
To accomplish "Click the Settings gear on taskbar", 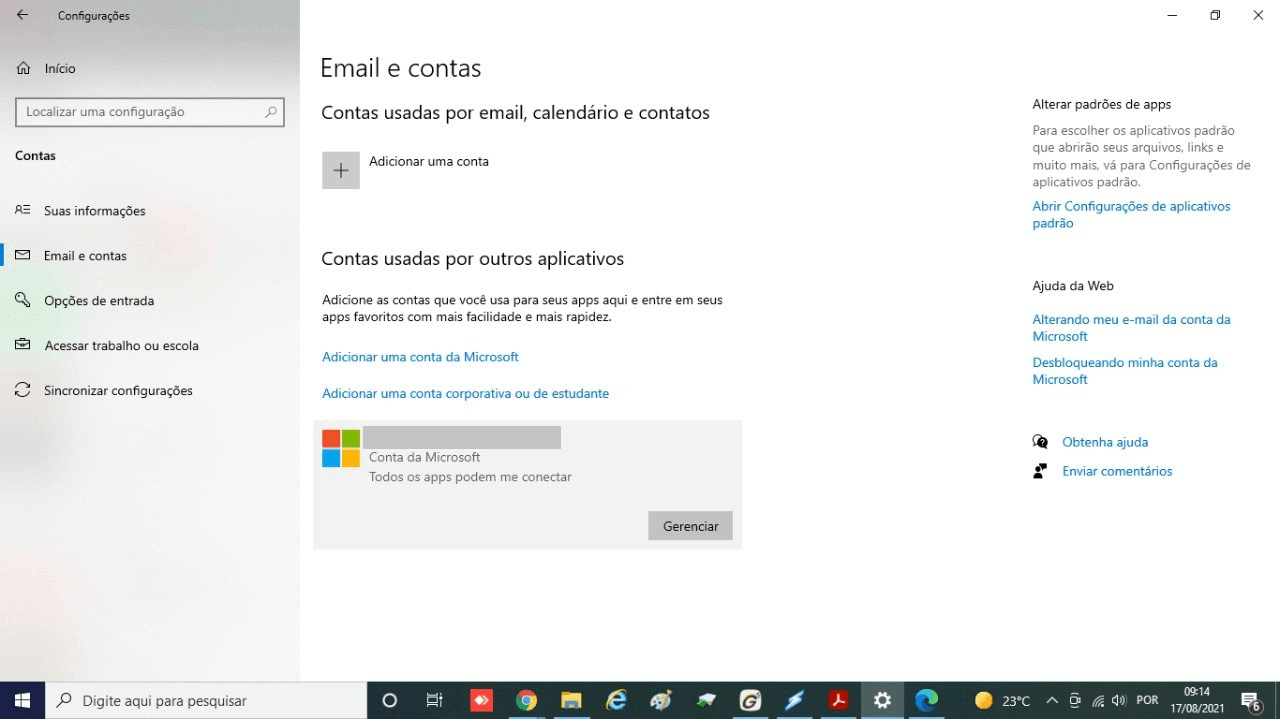I will [x=882, y=701].
